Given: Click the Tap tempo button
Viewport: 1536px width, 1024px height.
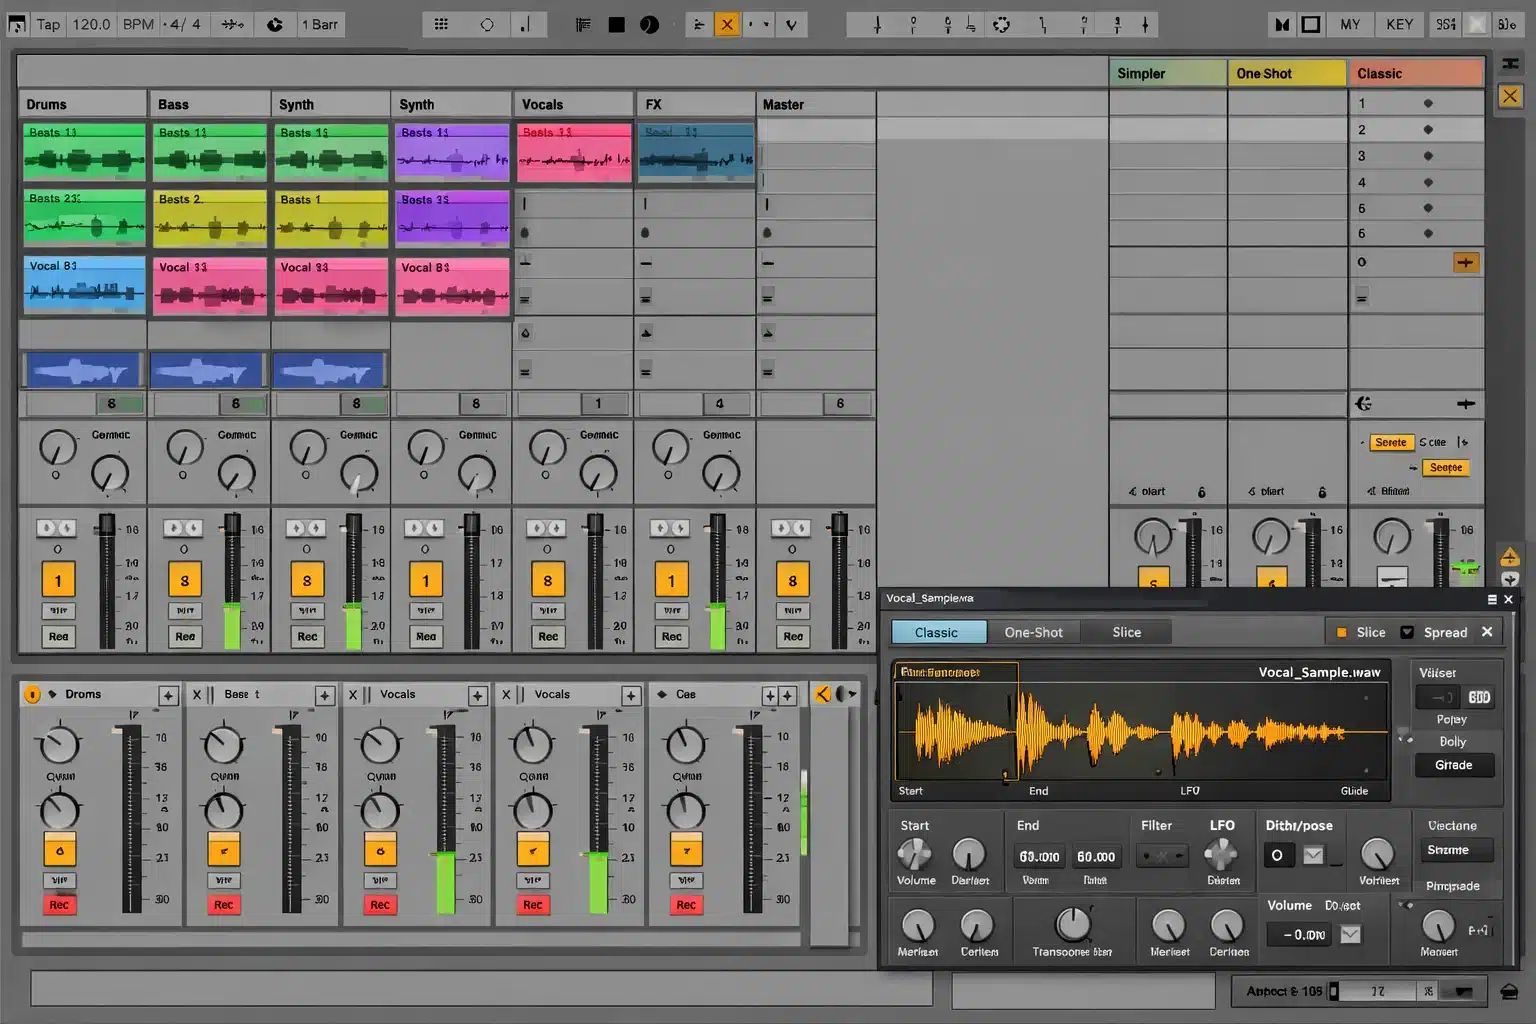Looking at the screenshot, I should pos(46,24).
